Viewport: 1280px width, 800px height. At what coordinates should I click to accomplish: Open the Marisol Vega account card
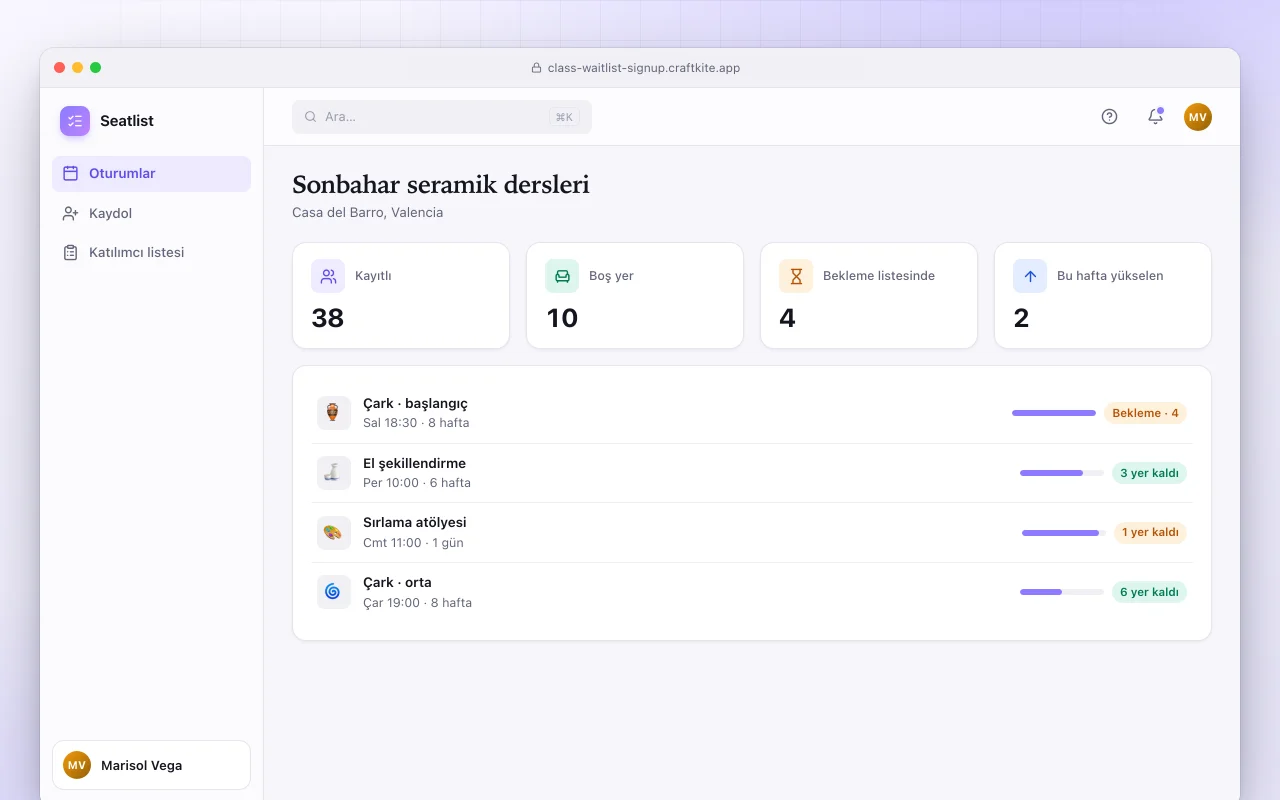click(151, 765)
